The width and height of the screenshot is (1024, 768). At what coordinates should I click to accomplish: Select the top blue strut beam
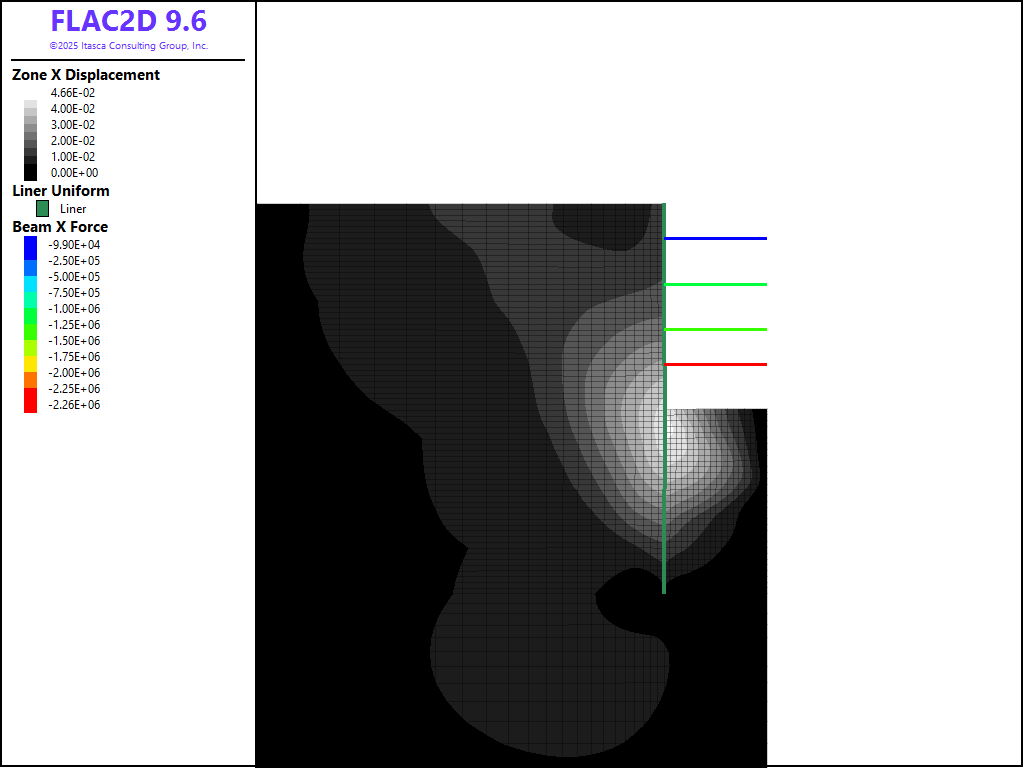(x=716, y=238)
